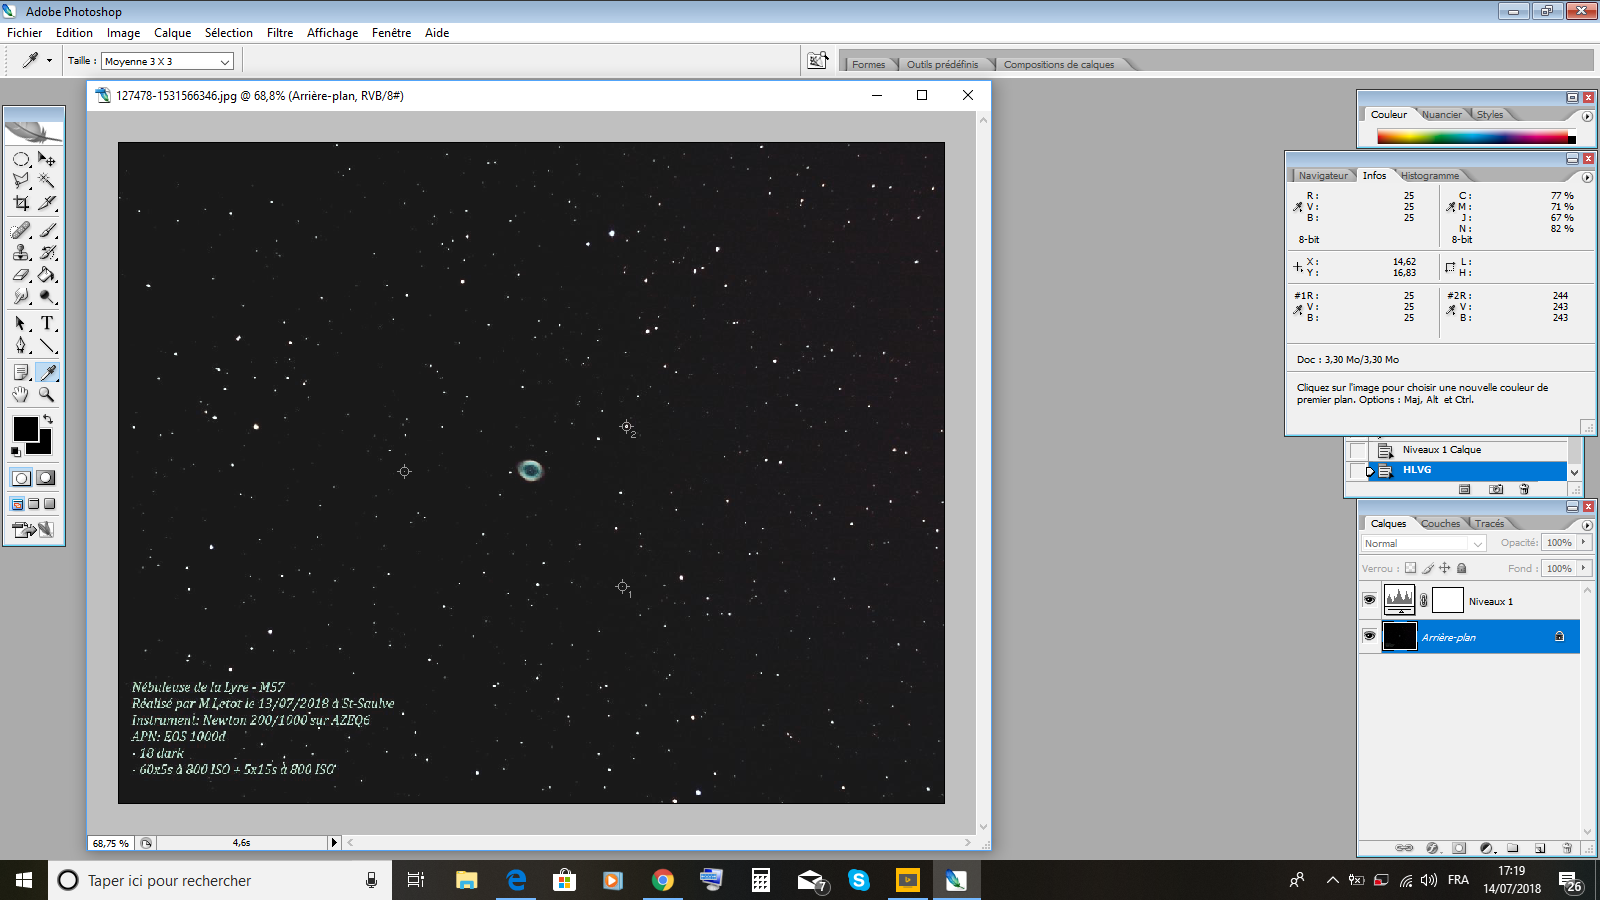Select the Brush tool
1600x900 pixels.
point(47,230)
